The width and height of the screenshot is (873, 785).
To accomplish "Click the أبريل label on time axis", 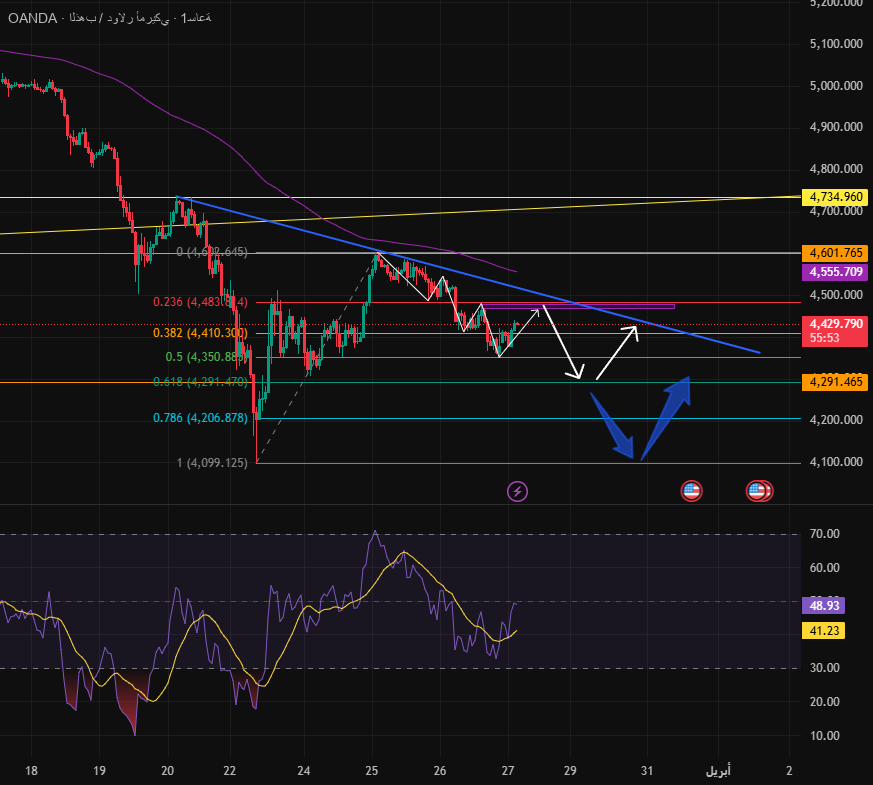I will pyautogui.click(x=717, y=771).
